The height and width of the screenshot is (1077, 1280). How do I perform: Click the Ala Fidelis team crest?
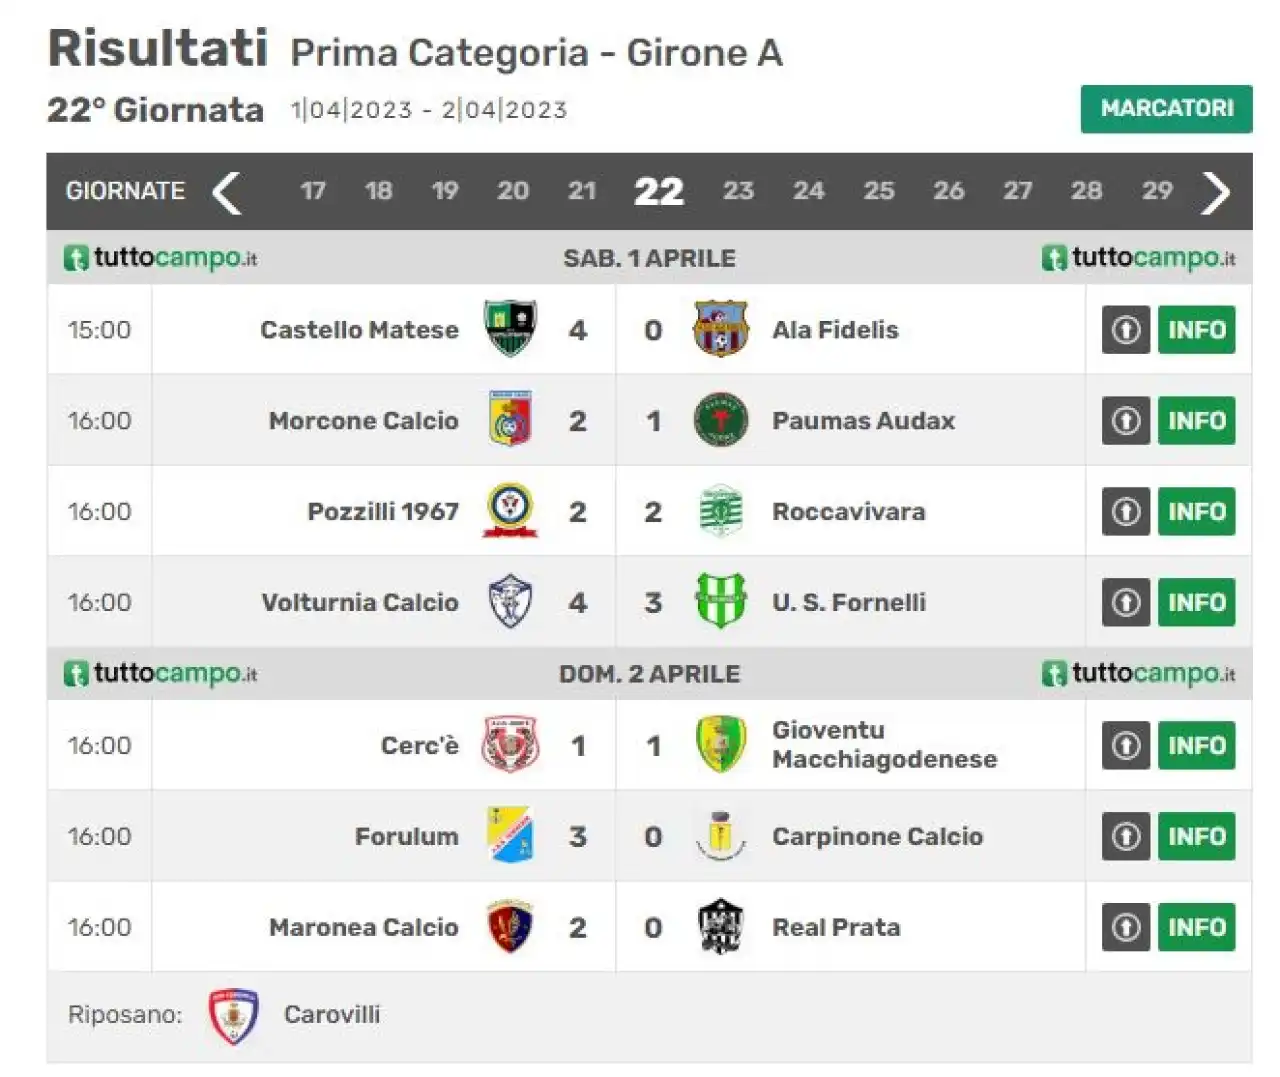720,329
